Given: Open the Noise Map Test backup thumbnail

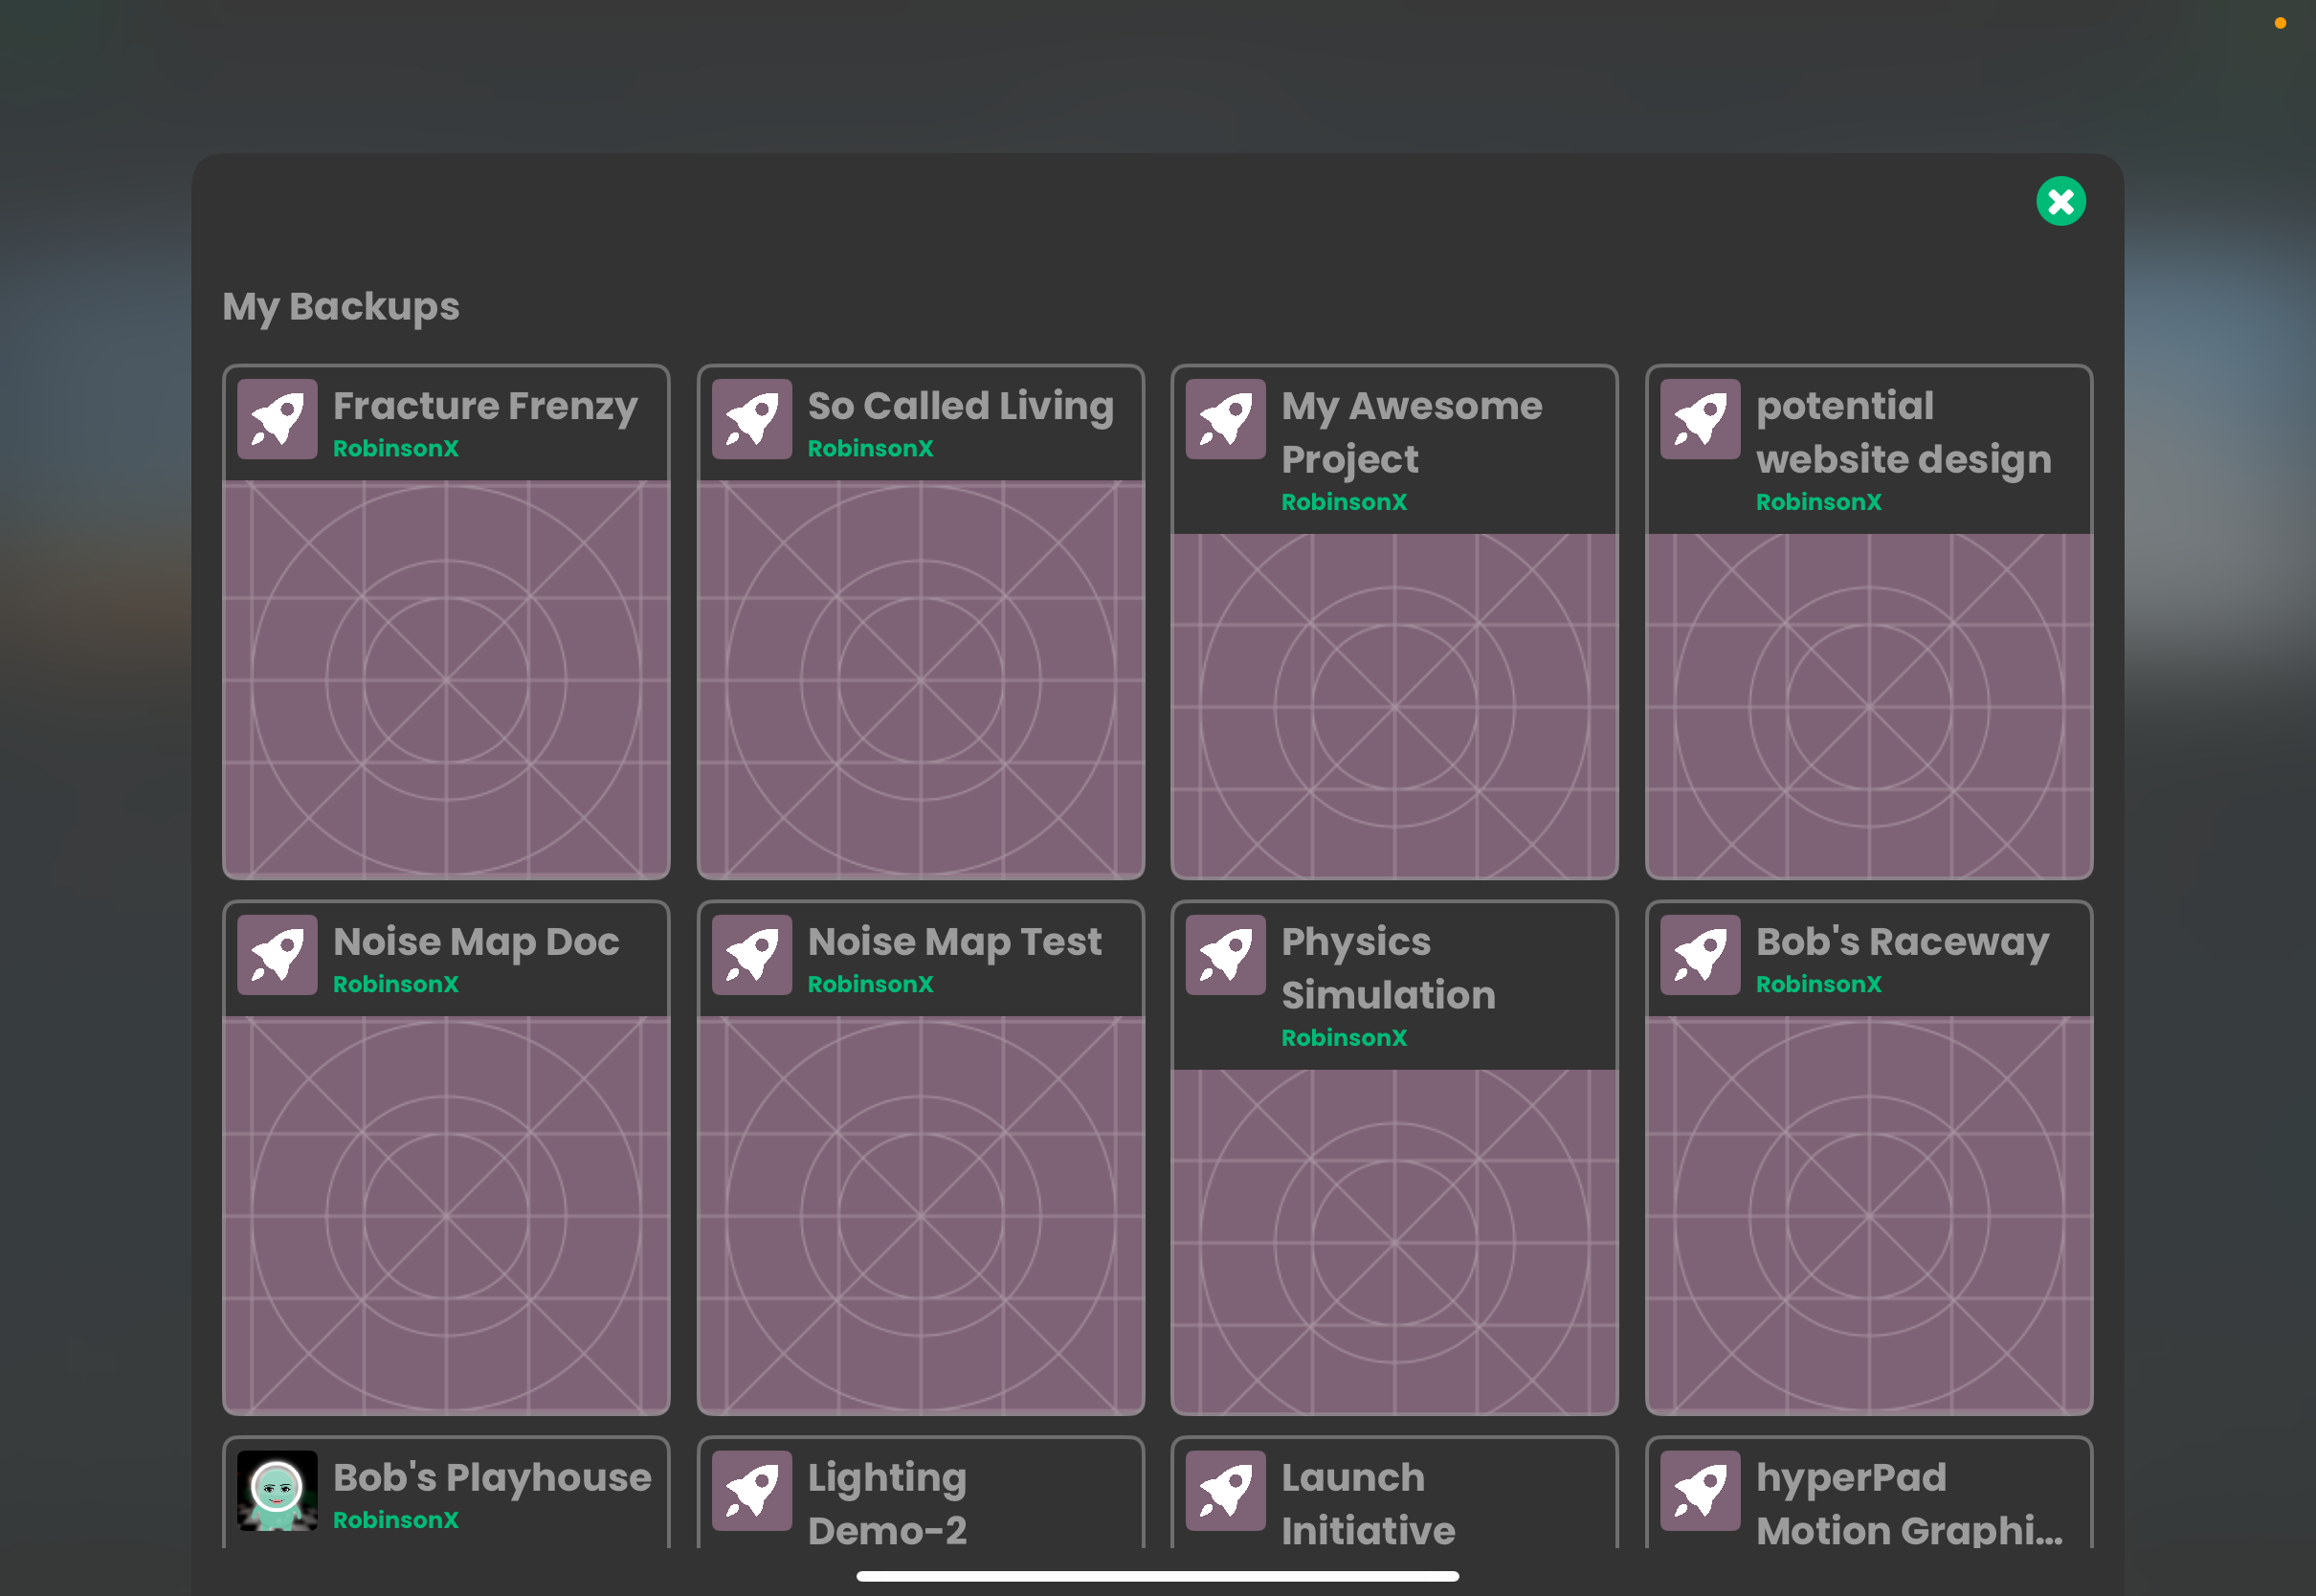Looking at the screenshot, I should click(x=920, y=1215).
